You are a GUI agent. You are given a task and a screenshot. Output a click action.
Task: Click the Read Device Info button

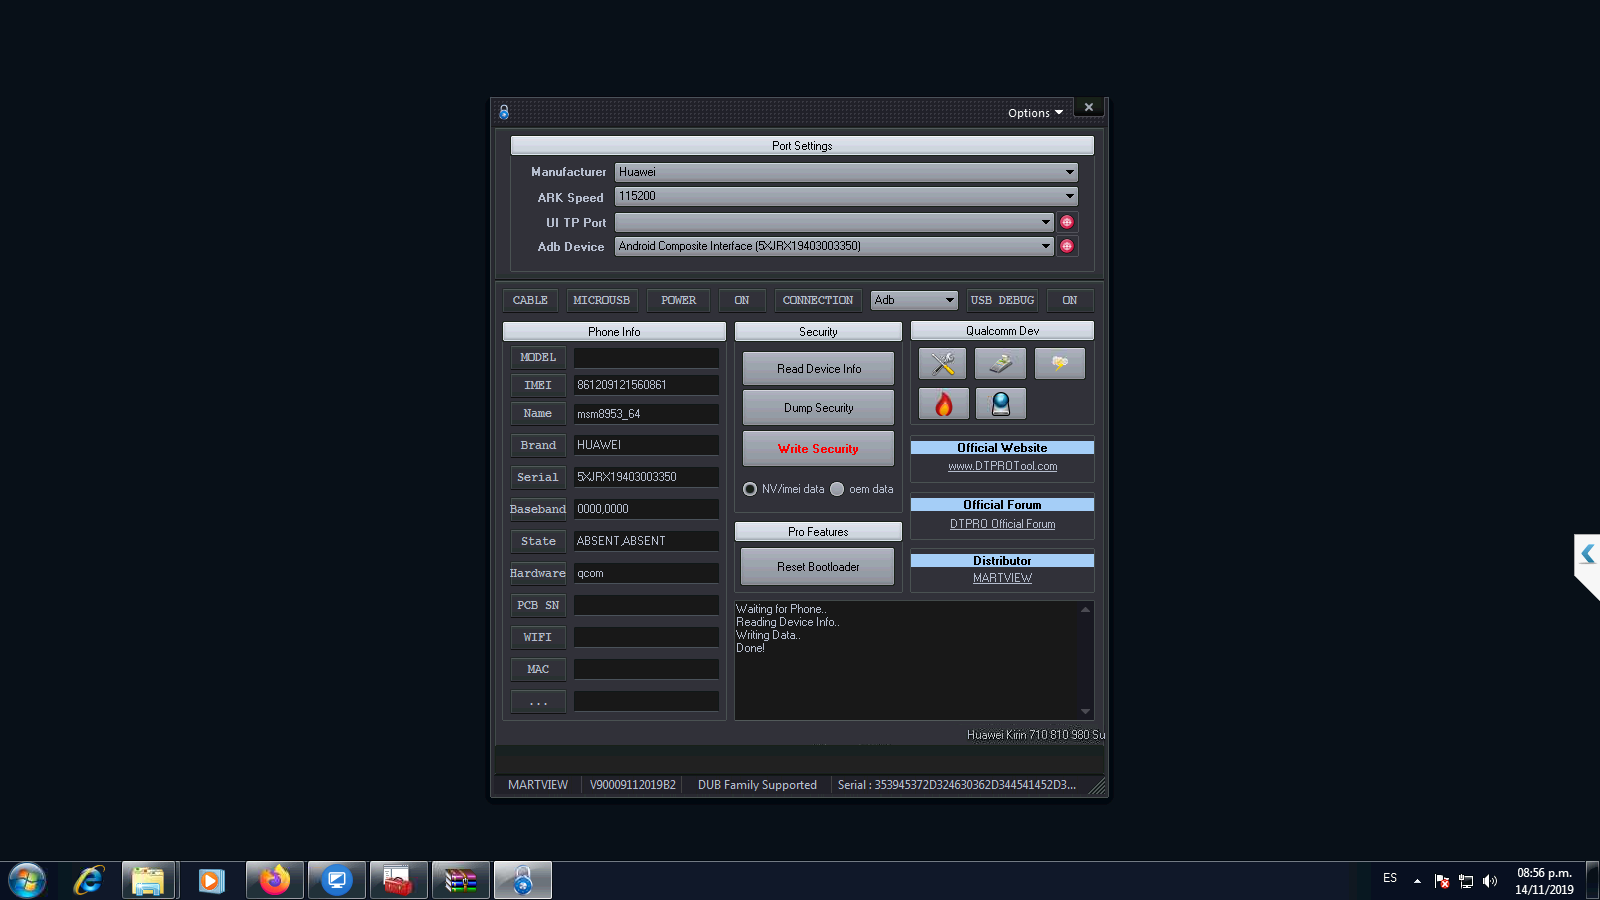(818, 369)
